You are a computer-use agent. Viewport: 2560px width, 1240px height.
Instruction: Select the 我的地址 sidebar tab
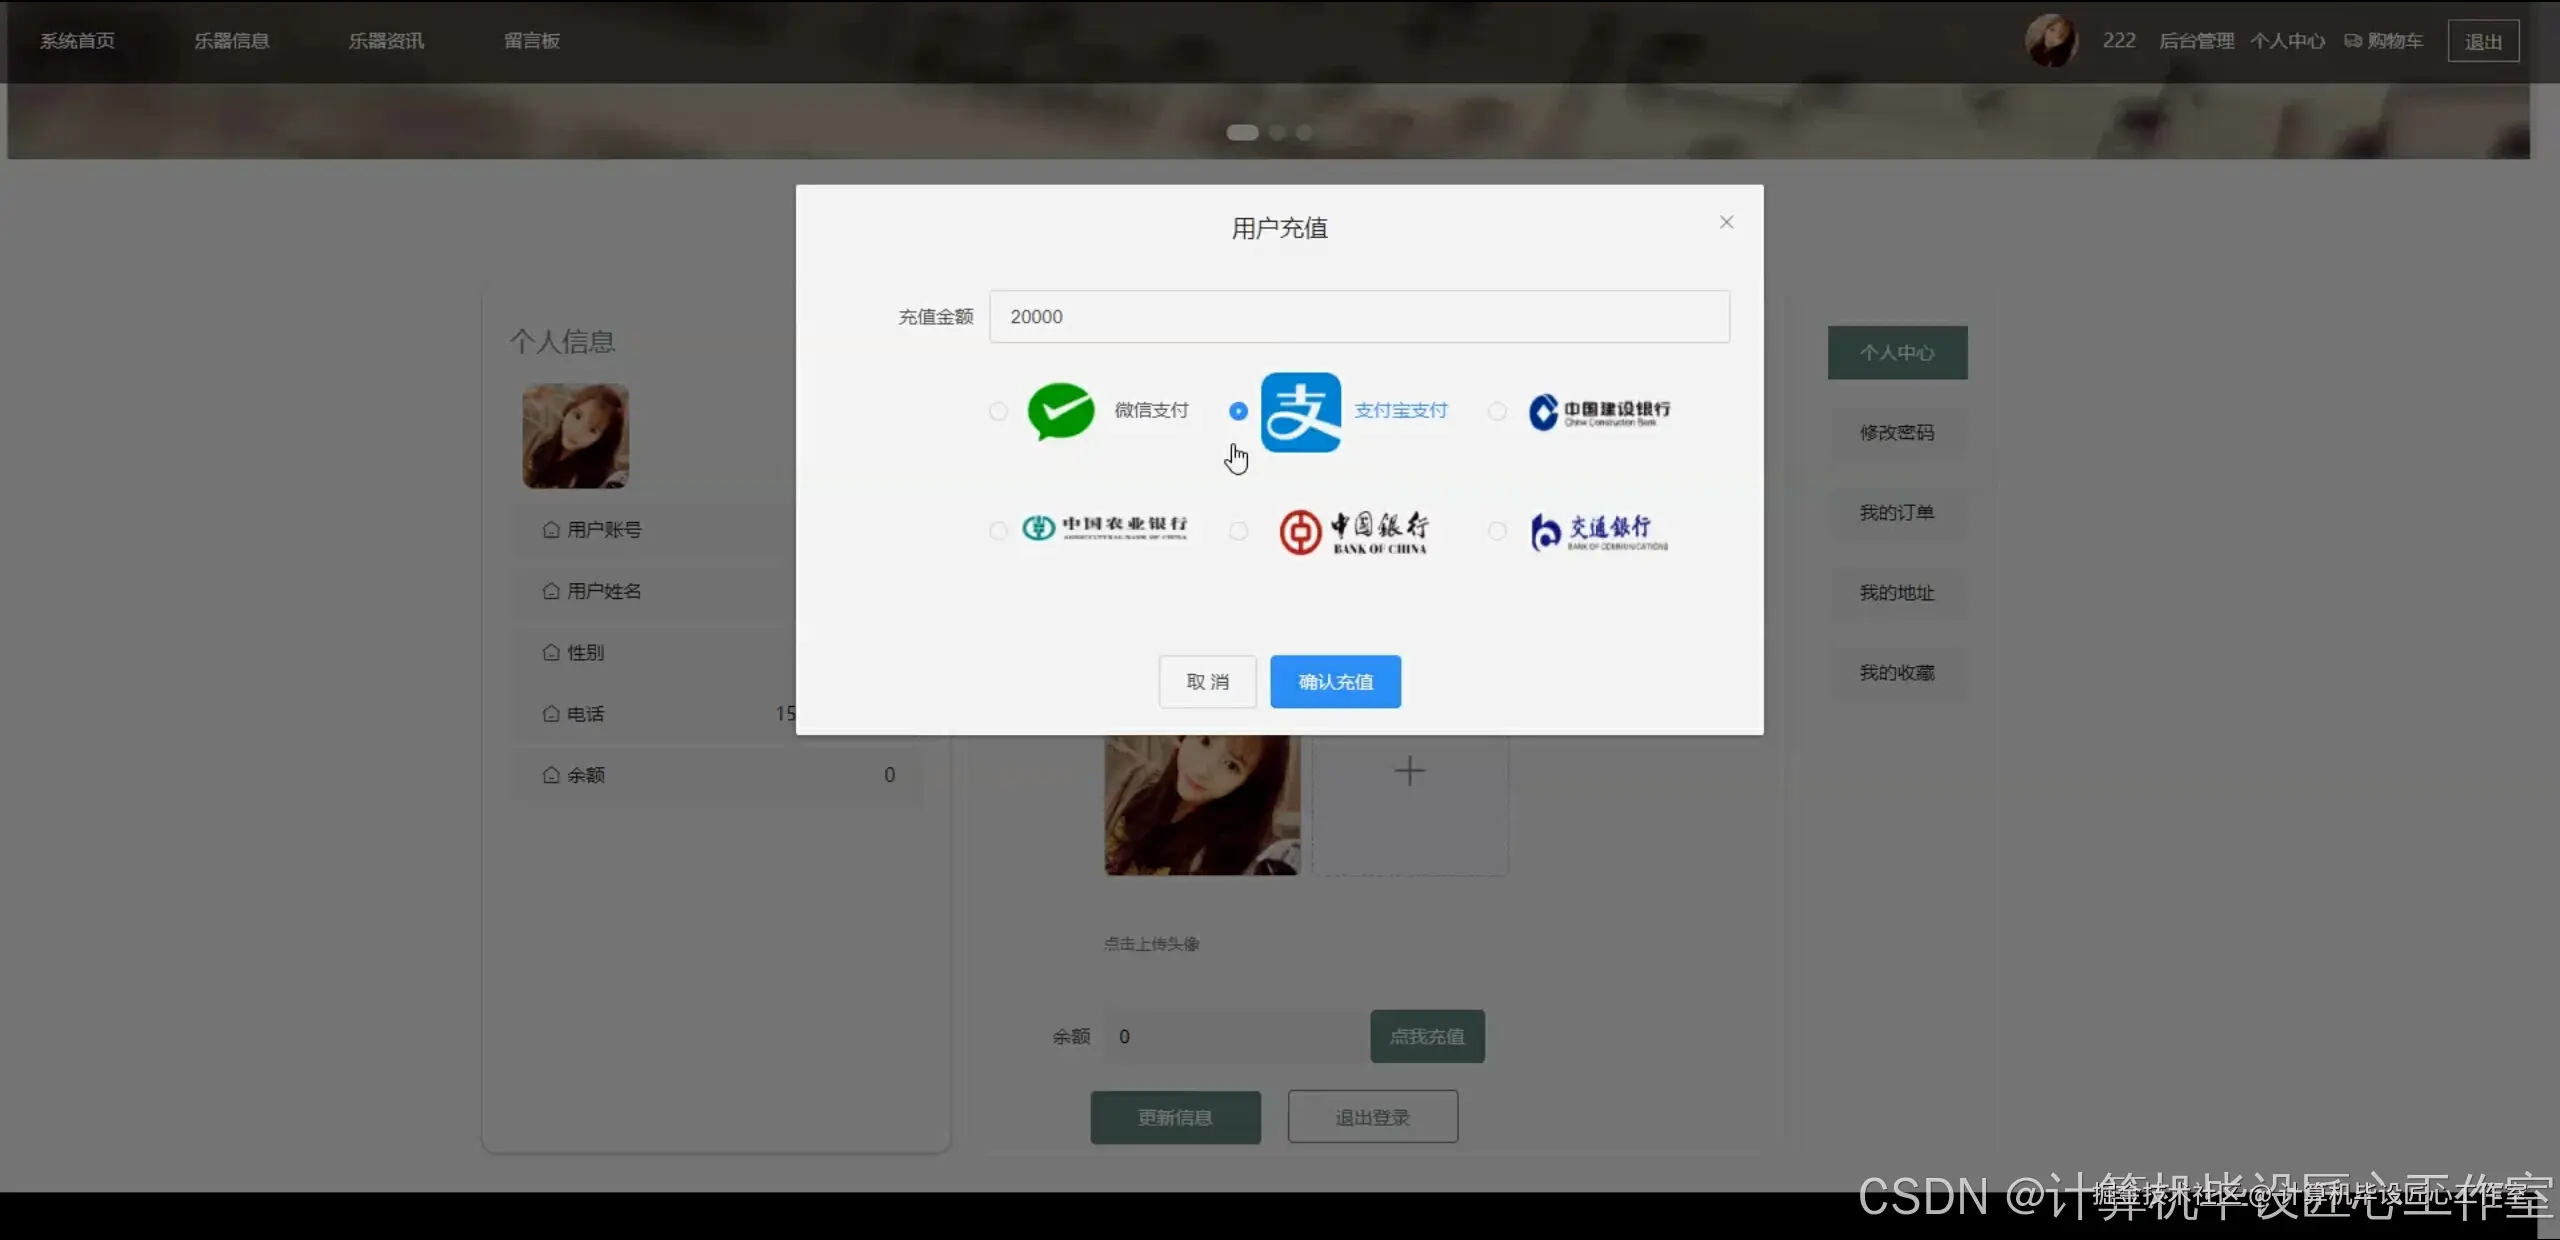pos(1897,593)
